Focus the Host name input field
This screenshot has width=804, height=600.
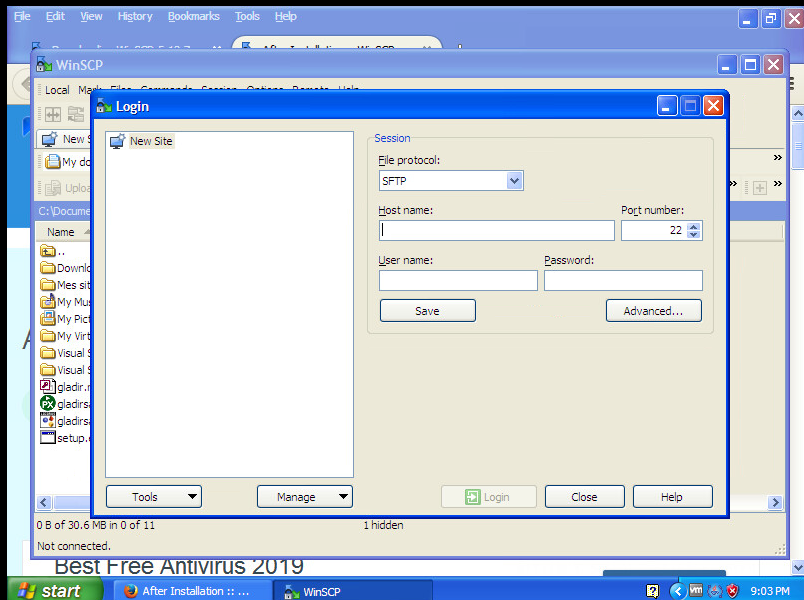pos(496,230)
